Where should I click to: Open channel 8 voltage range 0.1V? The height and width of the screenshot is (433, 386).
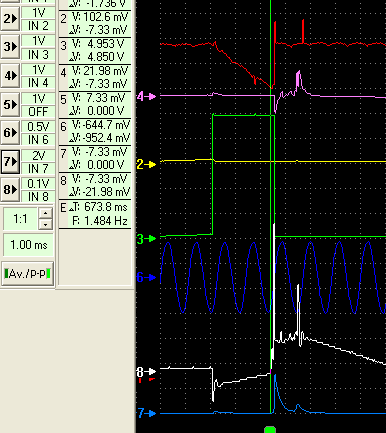click(38, 184)
